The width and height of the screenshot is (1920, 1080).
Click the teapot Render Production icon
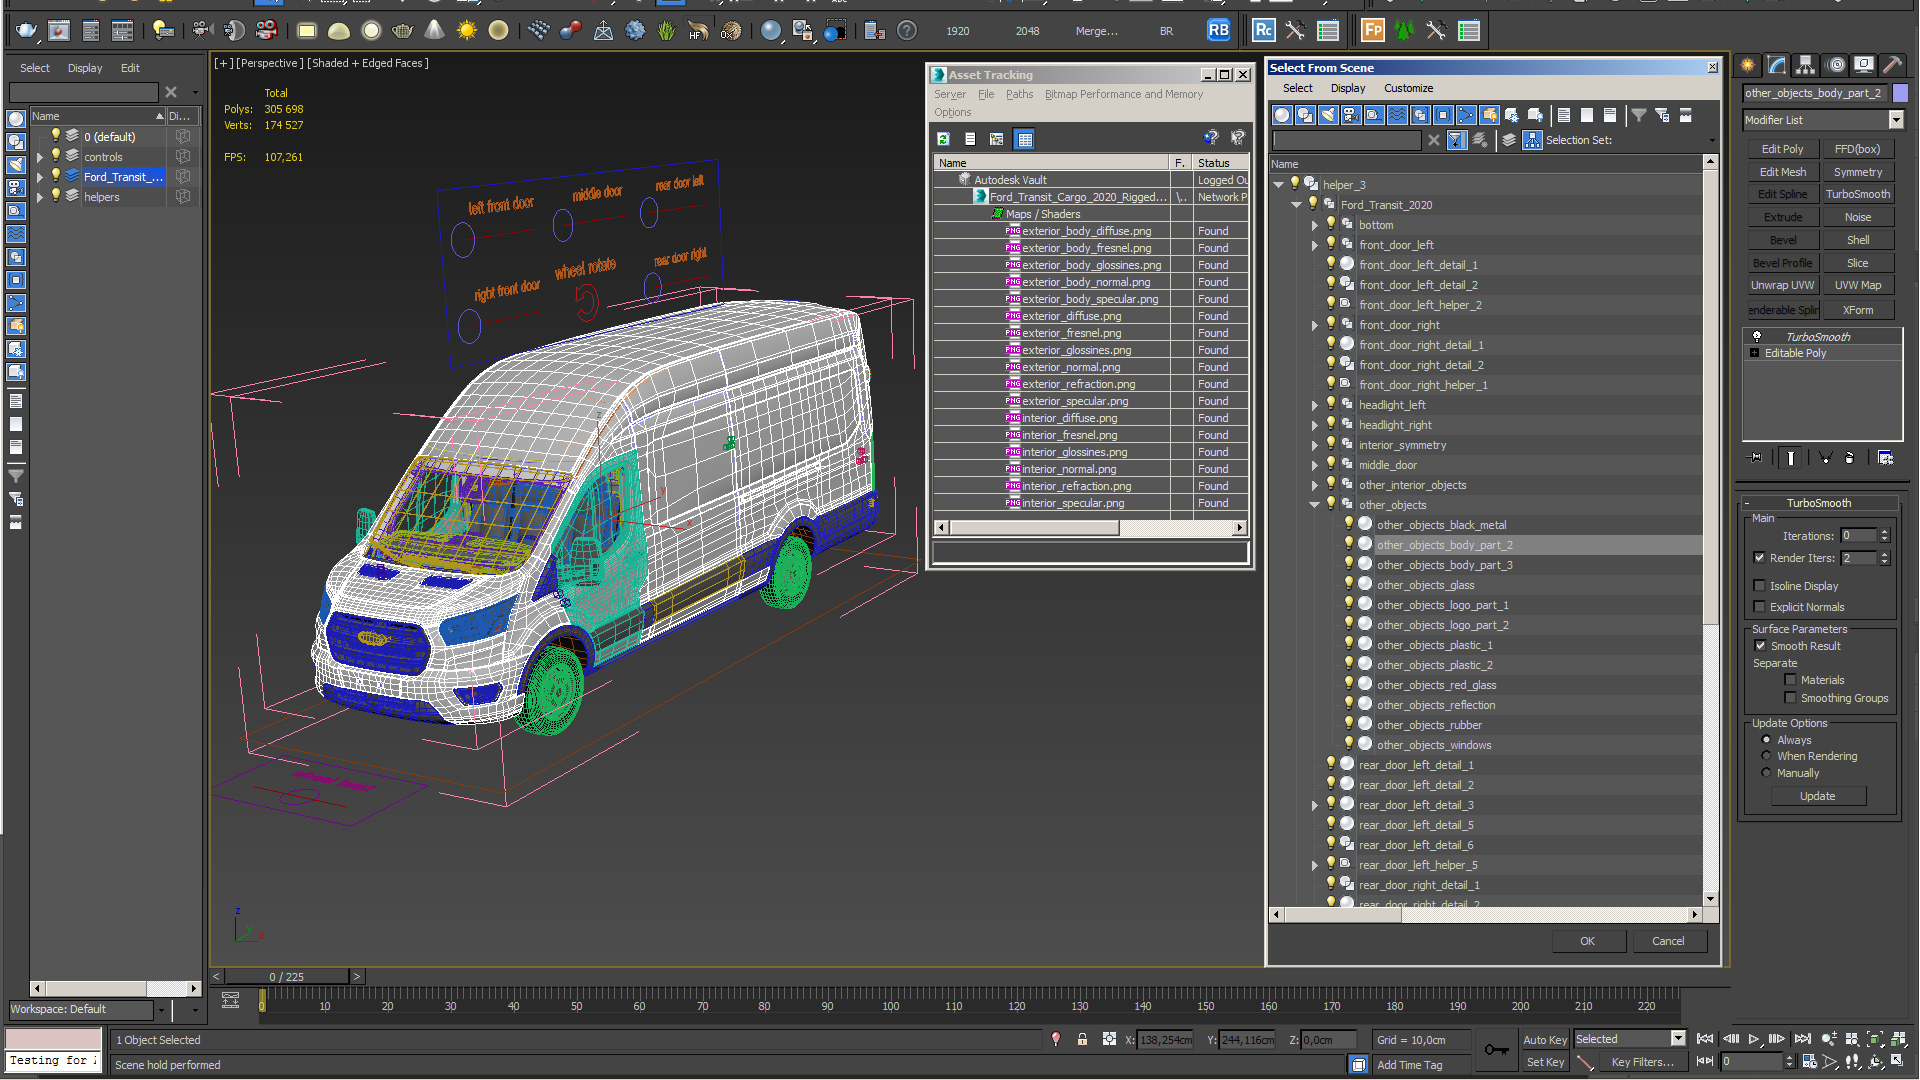click(x=26, y=31)
